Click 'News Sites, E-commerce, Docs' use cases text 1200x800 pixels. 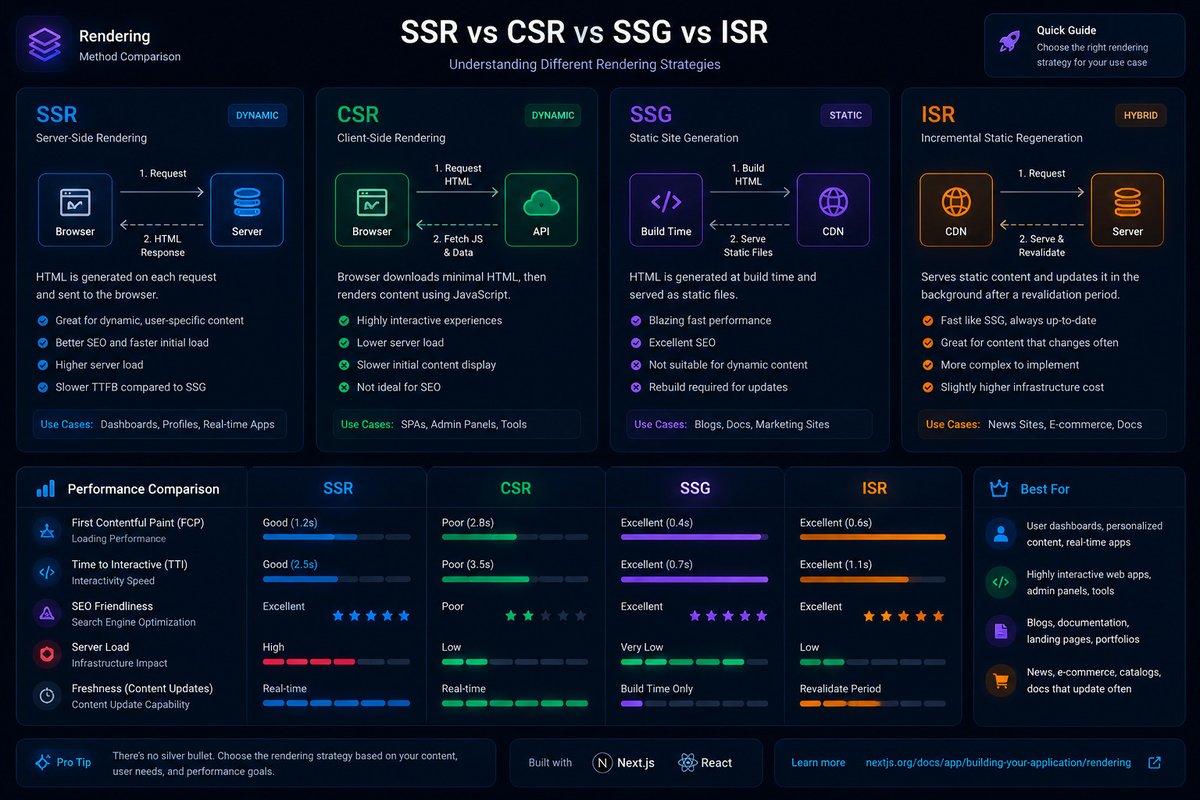click(x=1065, y=424)
